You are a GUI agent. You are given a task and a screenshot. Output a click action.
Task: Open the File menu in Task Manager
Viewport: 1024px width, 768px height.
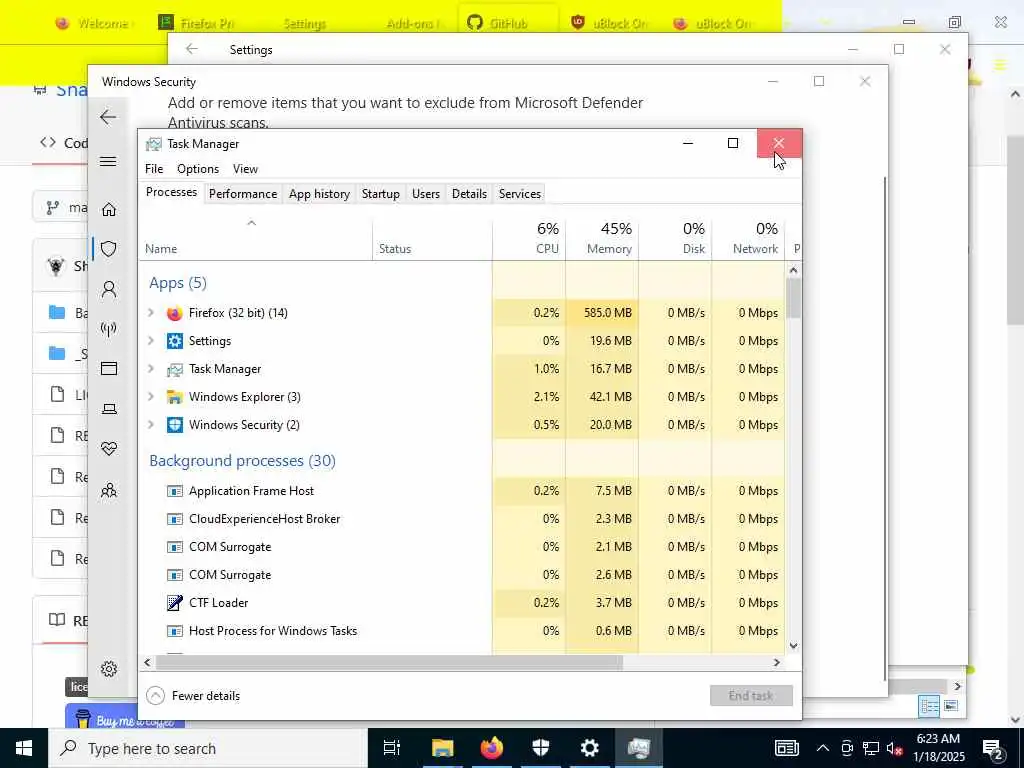154,169
